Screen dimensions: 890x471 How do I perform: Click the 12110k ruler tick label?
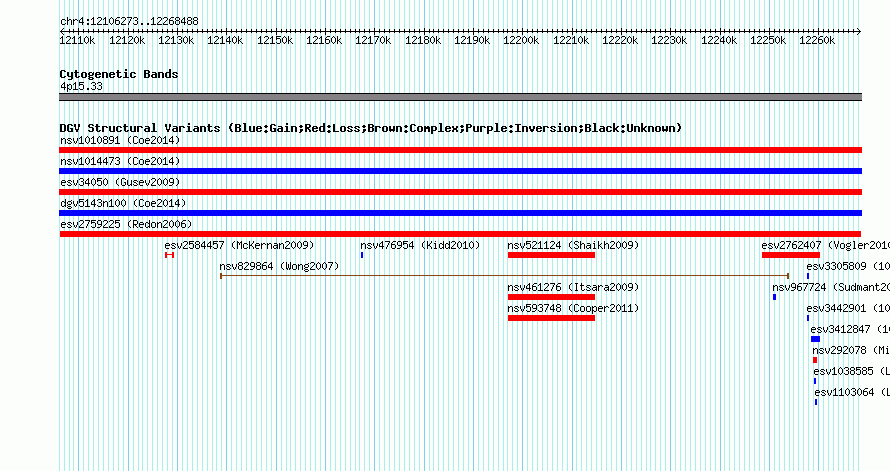pos(78,40)
